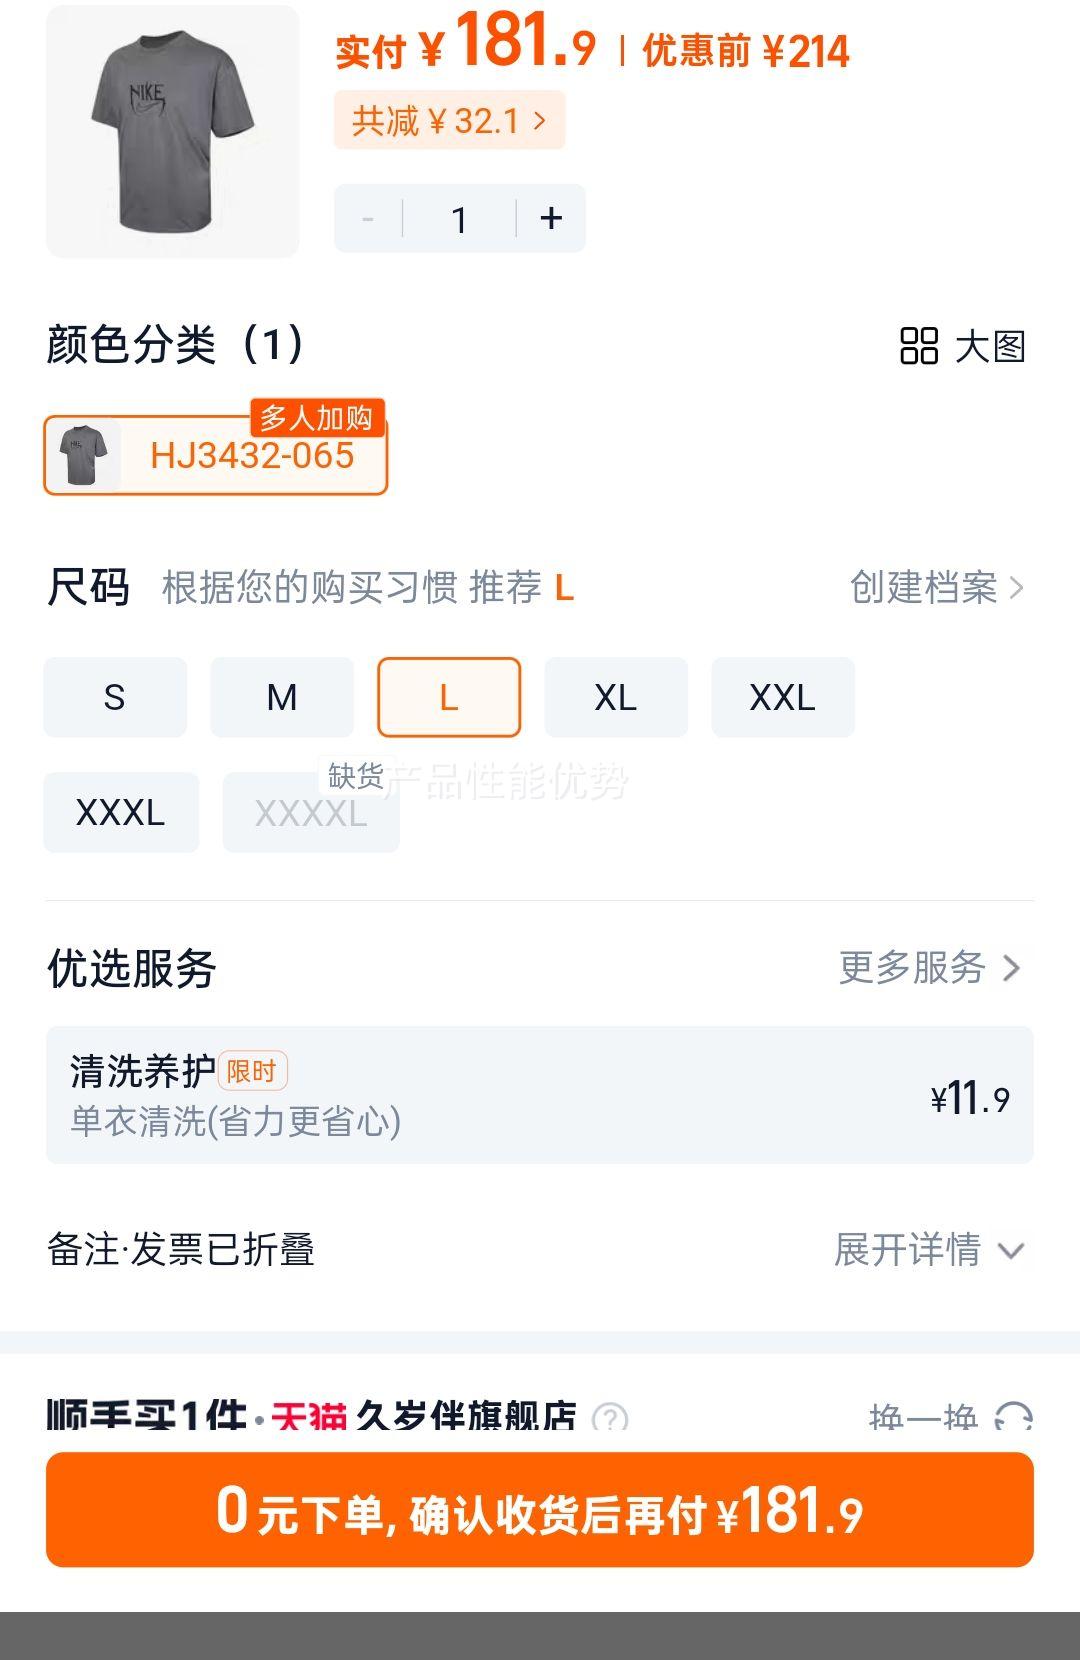The height and width of the screenshot is (1660, 1080).
Task: Select color option HJ3432-065
Action: coord(215,455)
